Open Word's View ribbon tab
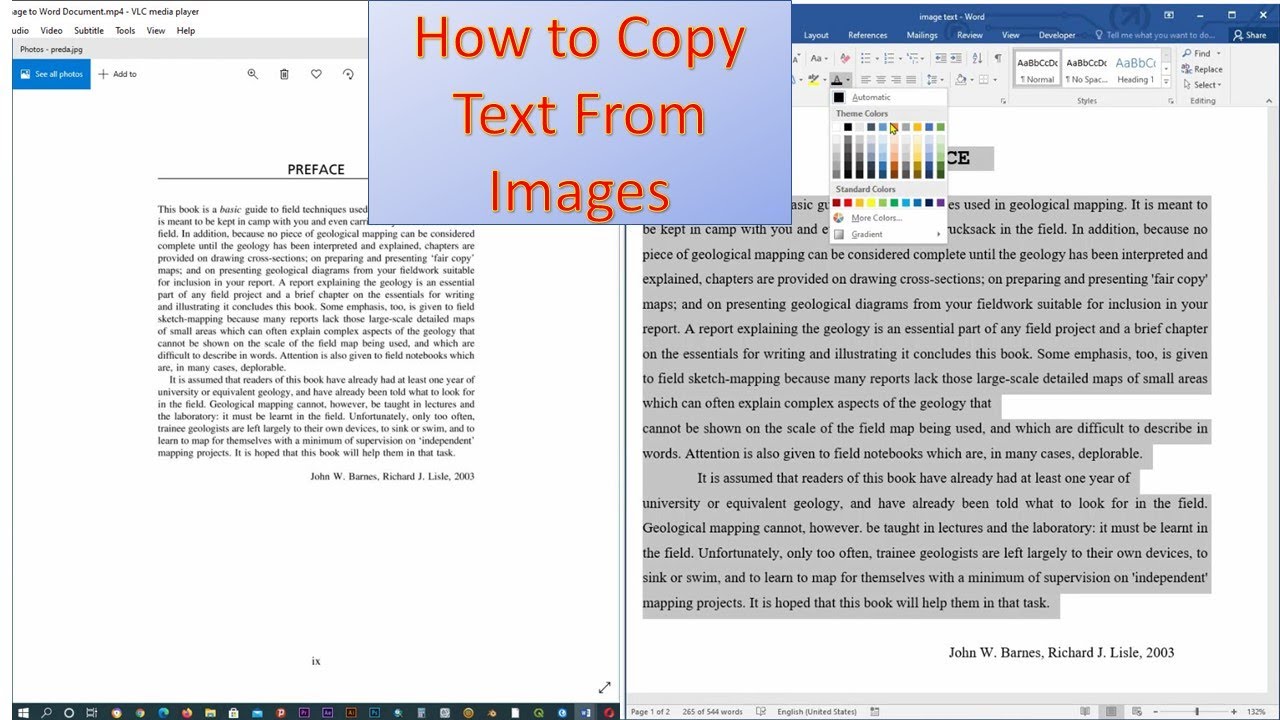 point(1012,35)
